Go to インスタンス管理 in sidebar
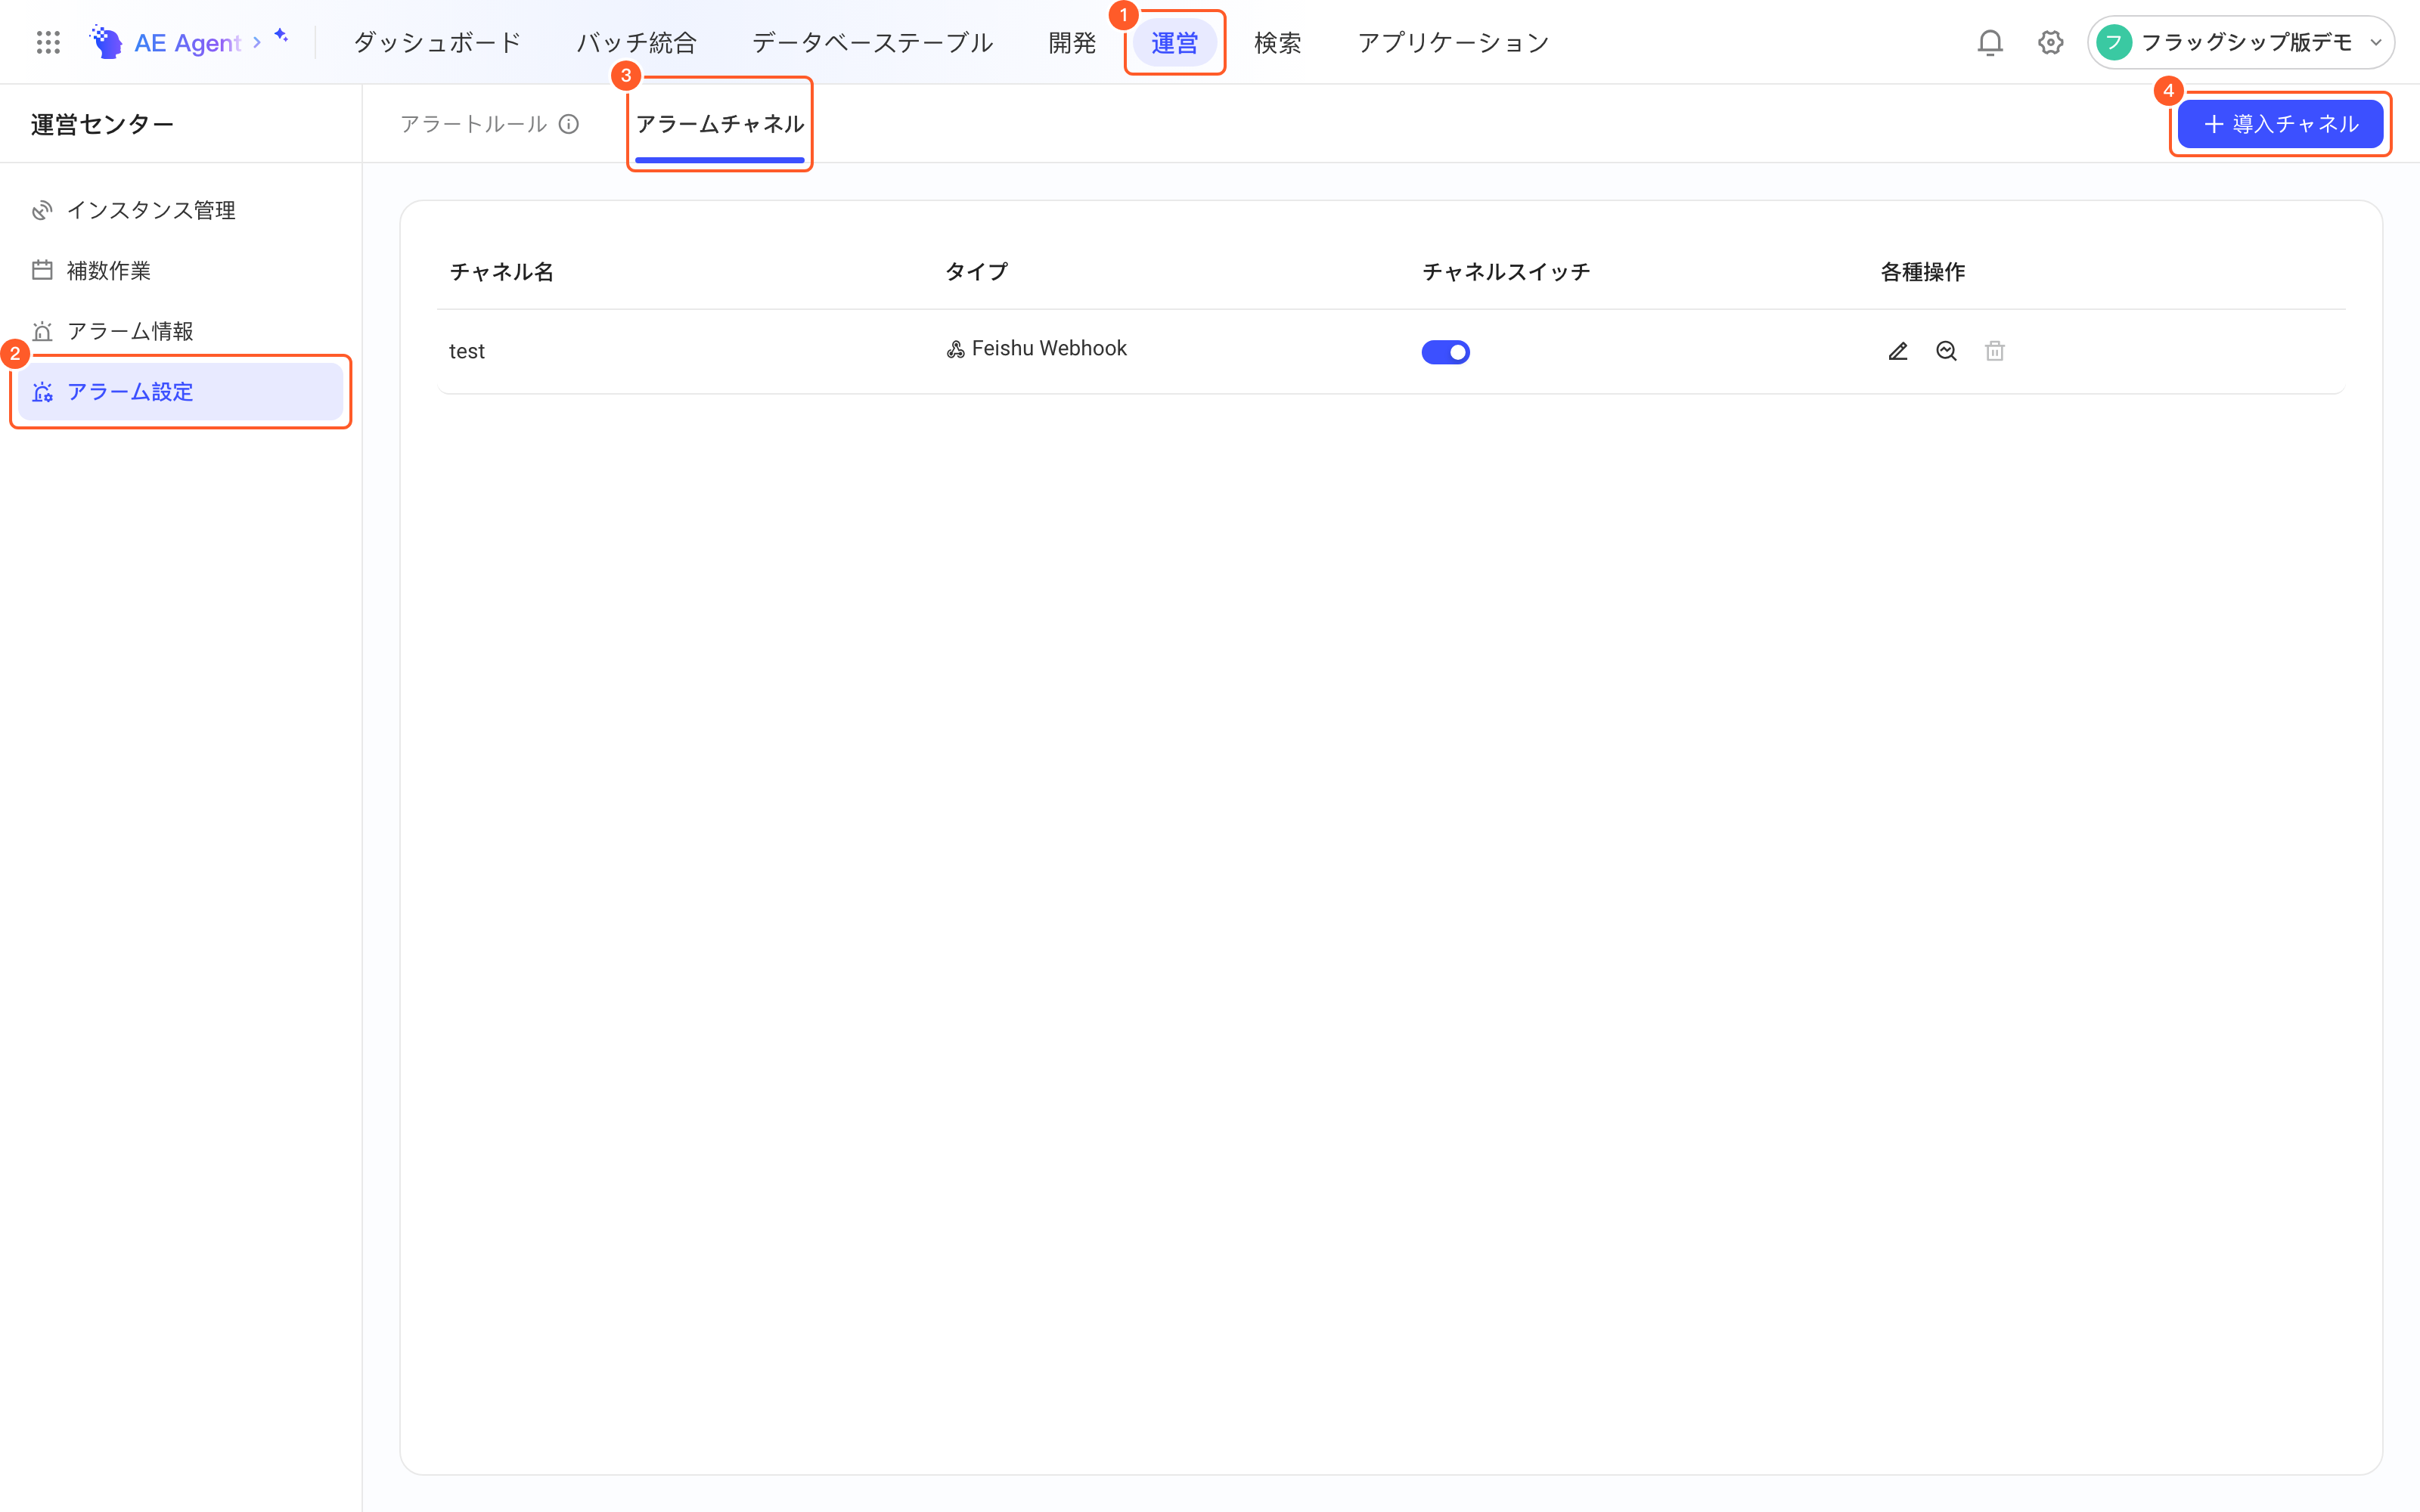Viewport: 2420px width, 1512px height. pyautogui.click(x=180, y=210)
